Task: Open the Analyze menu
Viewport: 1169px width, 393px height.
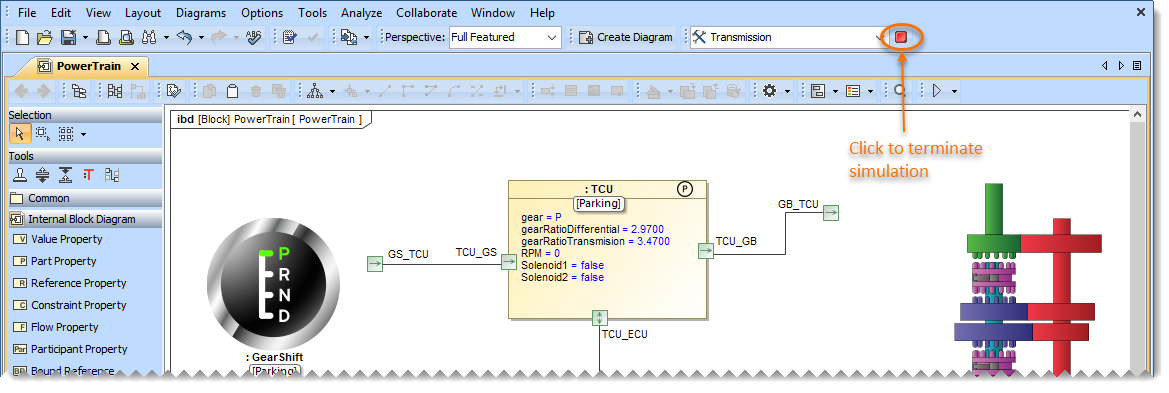Action: (x=362, y=13)
